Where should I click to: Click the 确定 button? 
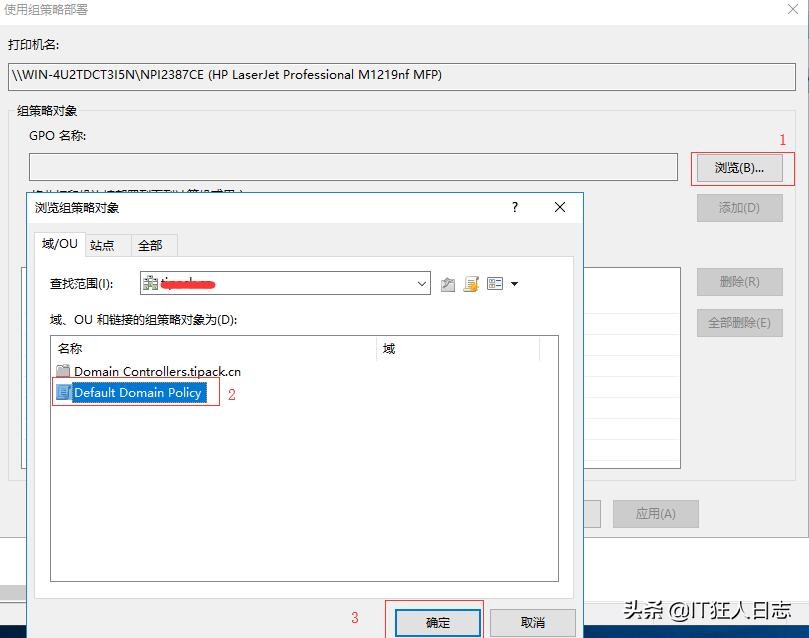tap(436, 621)
